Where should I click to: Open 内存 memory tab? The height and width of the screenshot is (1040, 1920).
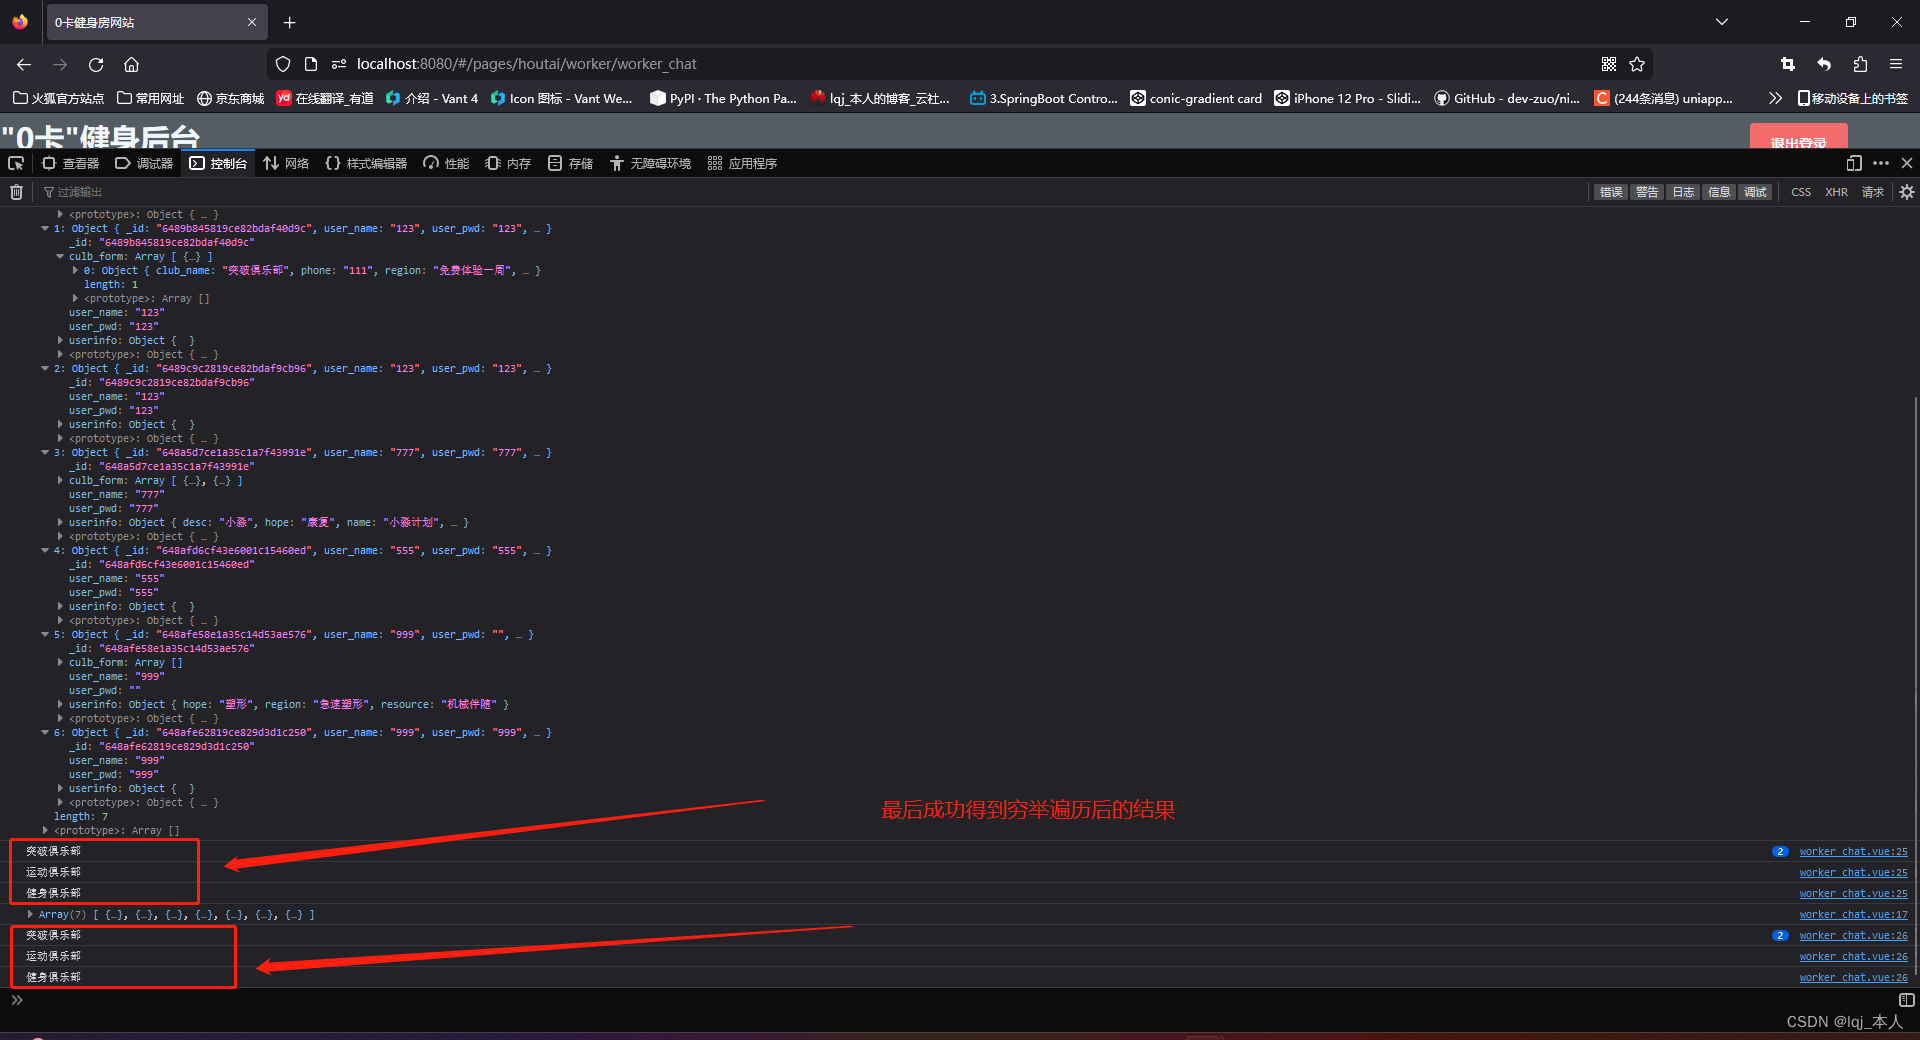(508, 163)
